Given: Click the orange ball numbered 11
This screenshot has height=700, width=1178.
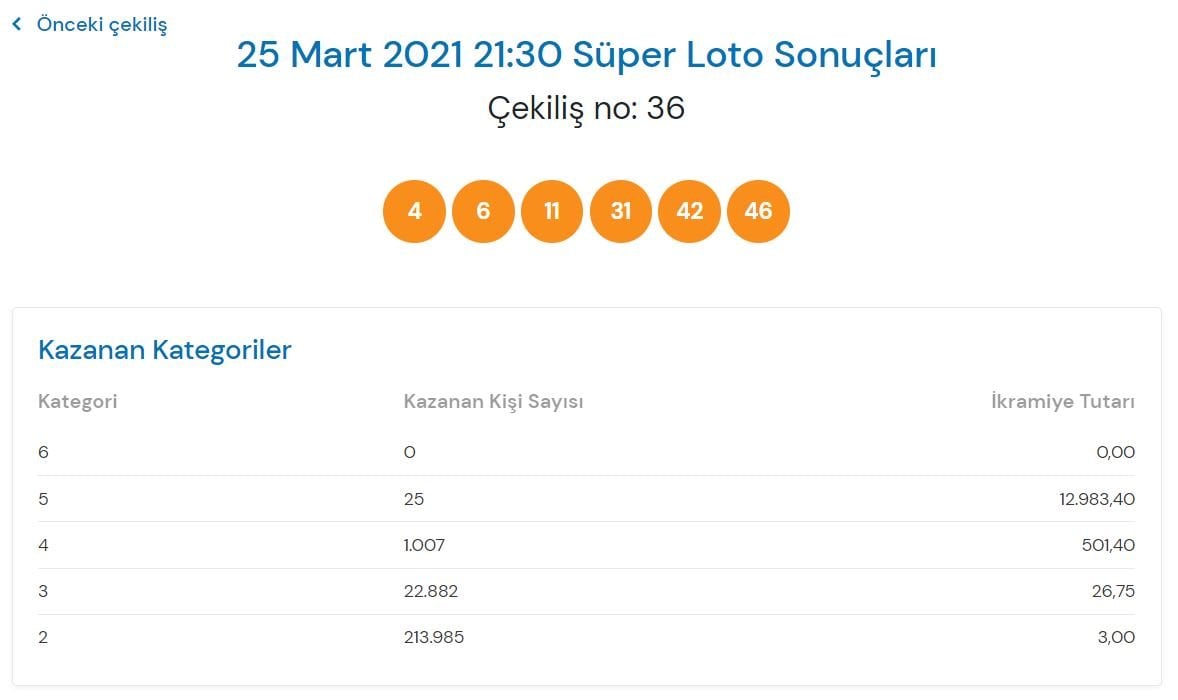Looking at the screenshot, I should click(x=551, y=211).
